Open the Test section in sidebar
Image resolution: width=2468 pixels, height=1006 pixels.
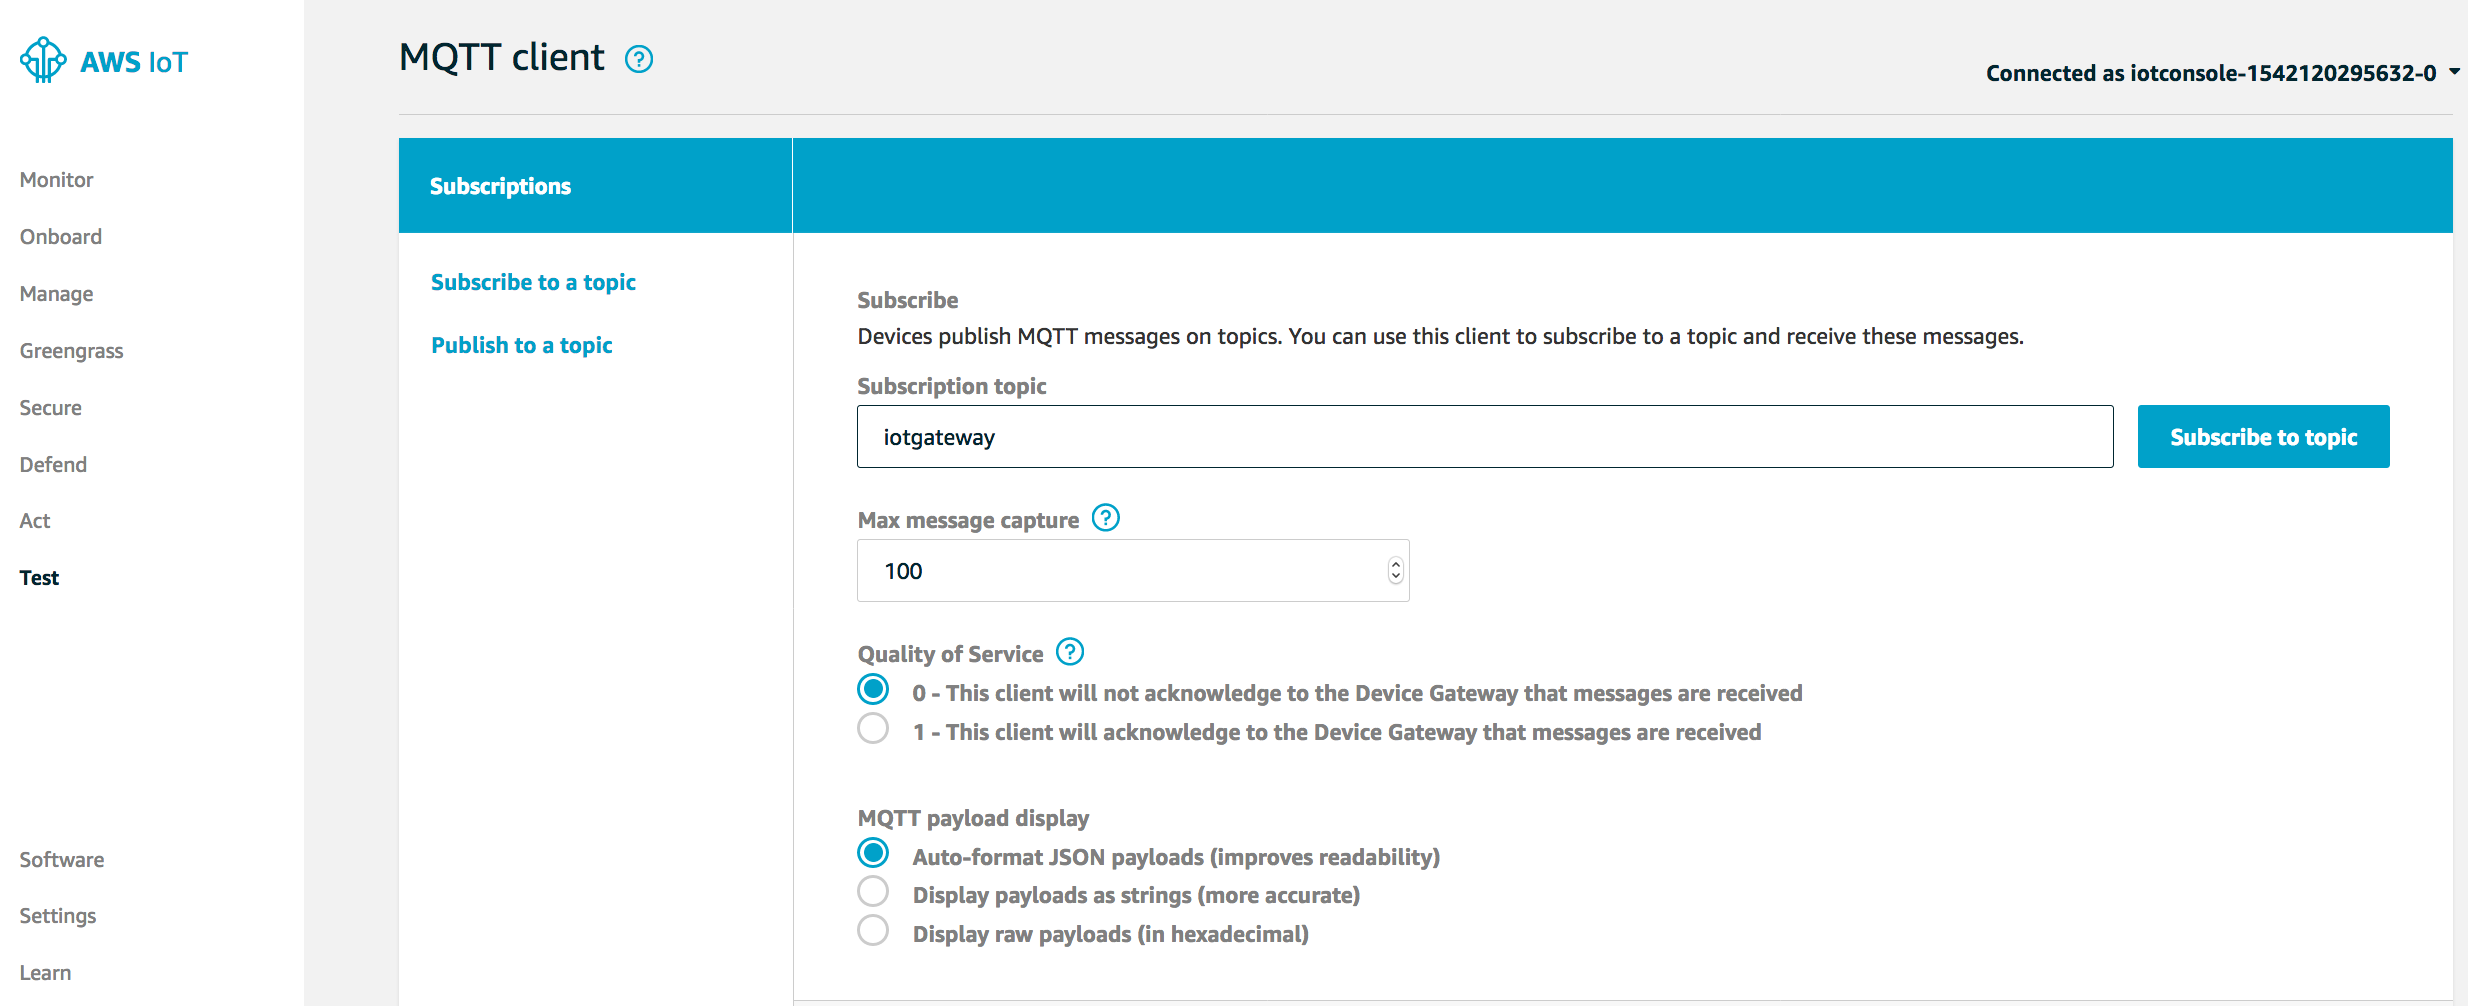click(x=39, y=578)
